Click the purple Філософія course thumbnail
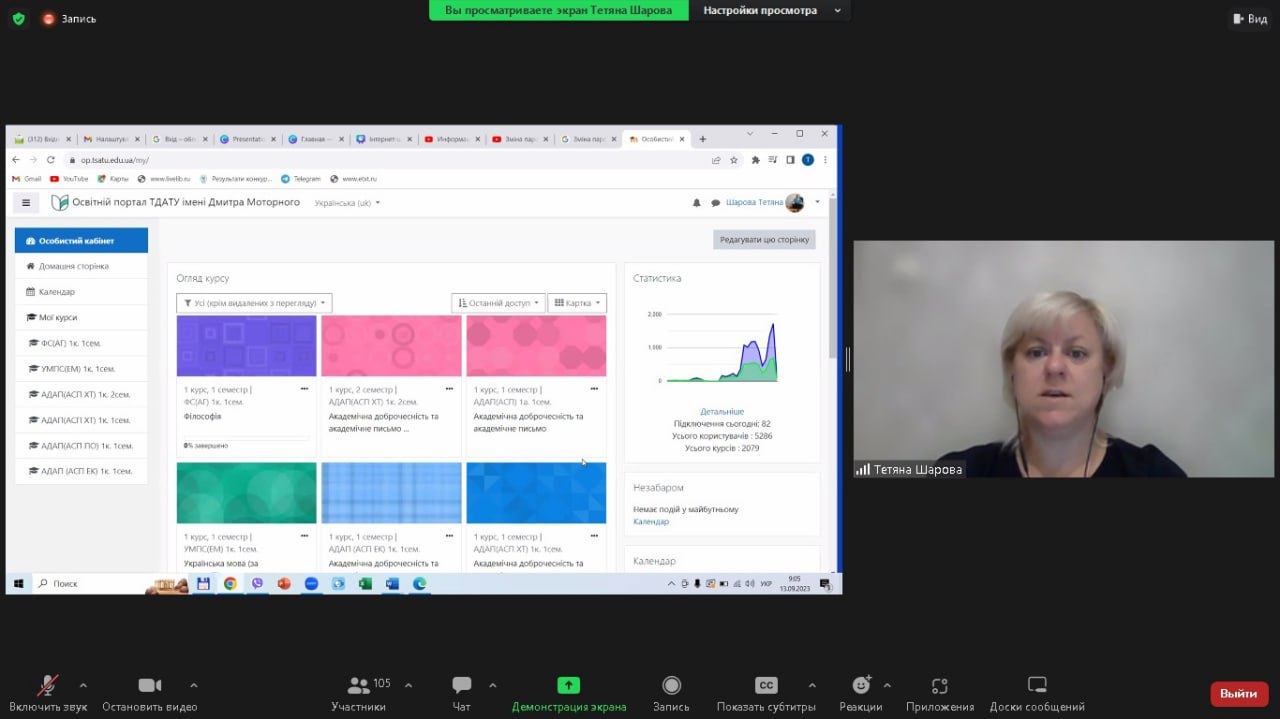The image size is (1280, 719). coord(247,346)
